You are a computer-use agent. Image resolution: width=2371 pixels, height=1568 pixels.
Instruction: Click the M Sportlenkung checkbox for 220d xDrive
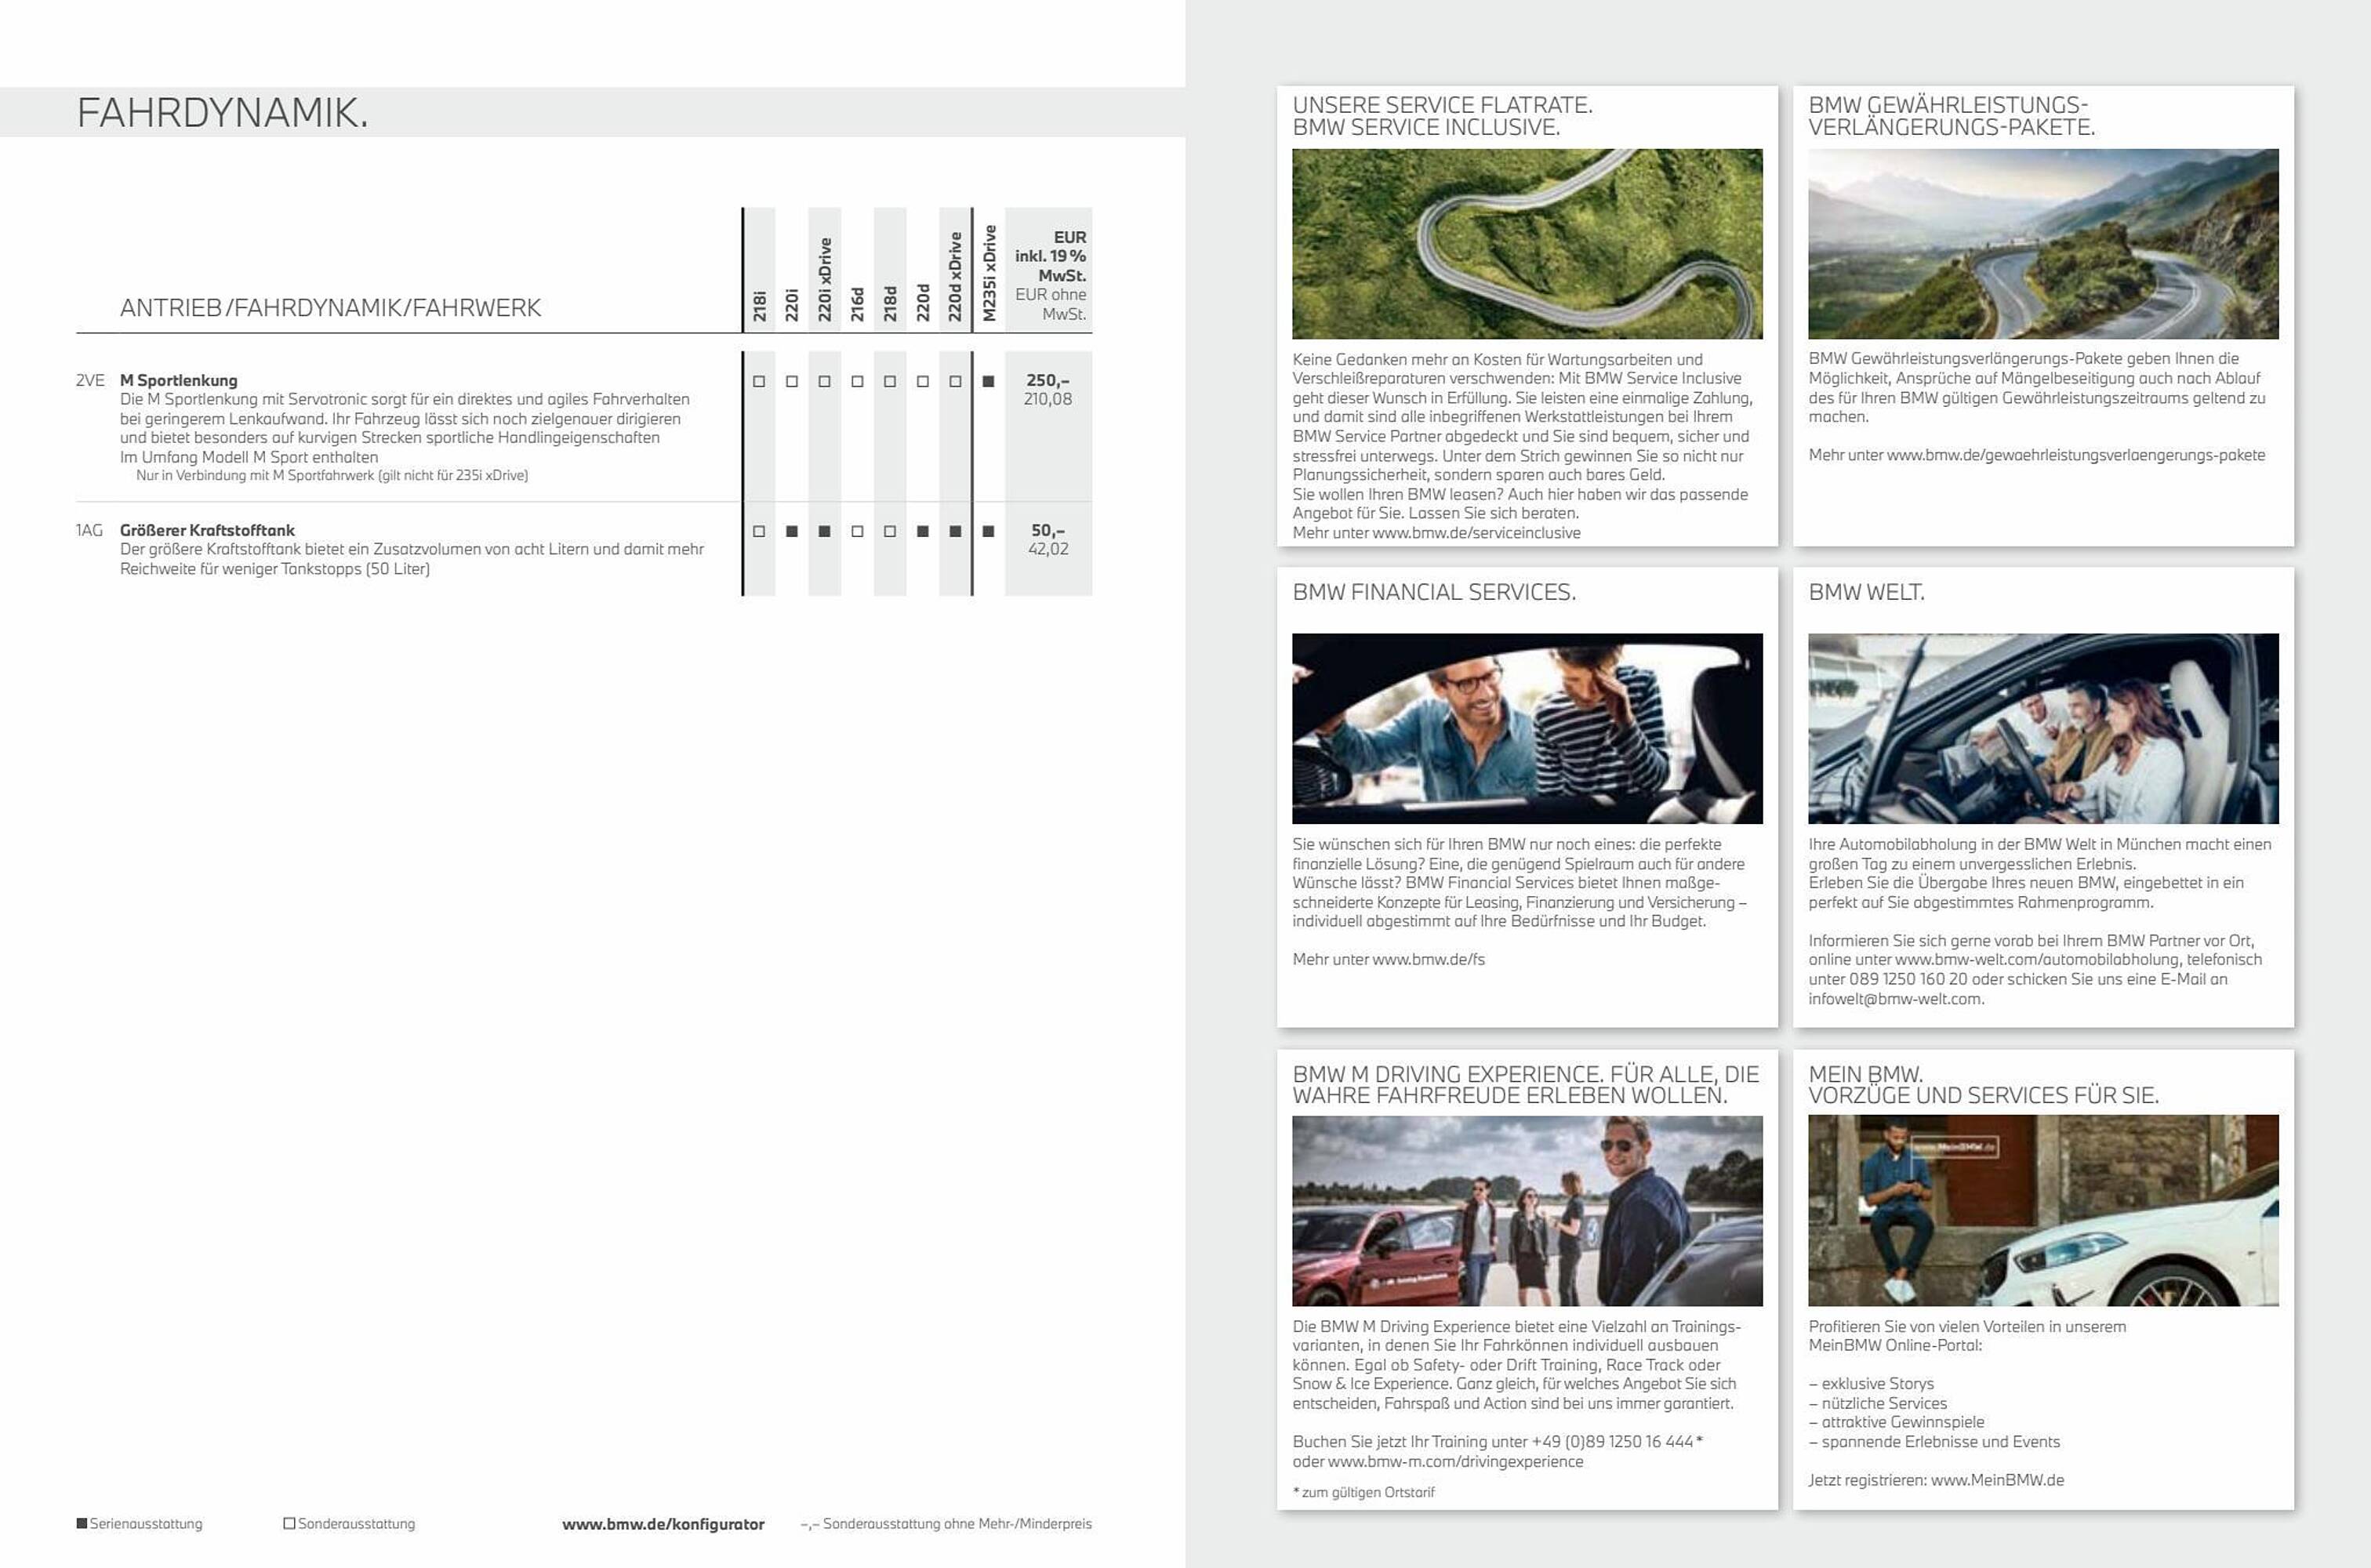point(955,381)
